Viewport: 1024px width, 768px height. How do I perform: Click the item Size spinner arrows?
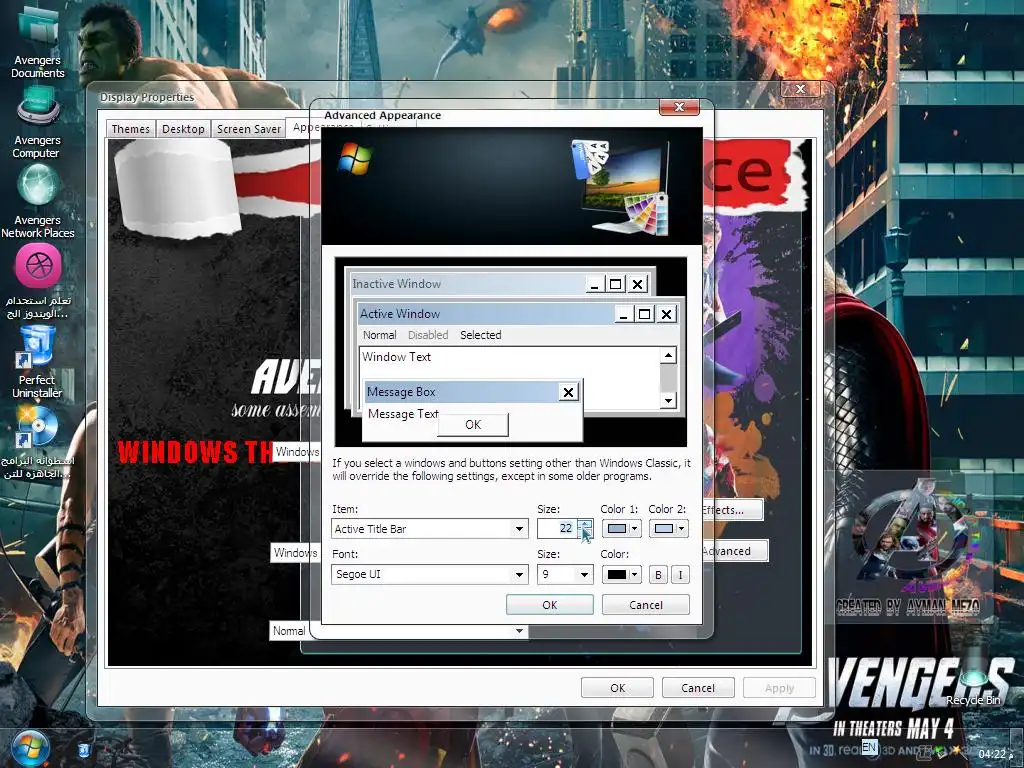pyautogui.click(x=585, y=528)
